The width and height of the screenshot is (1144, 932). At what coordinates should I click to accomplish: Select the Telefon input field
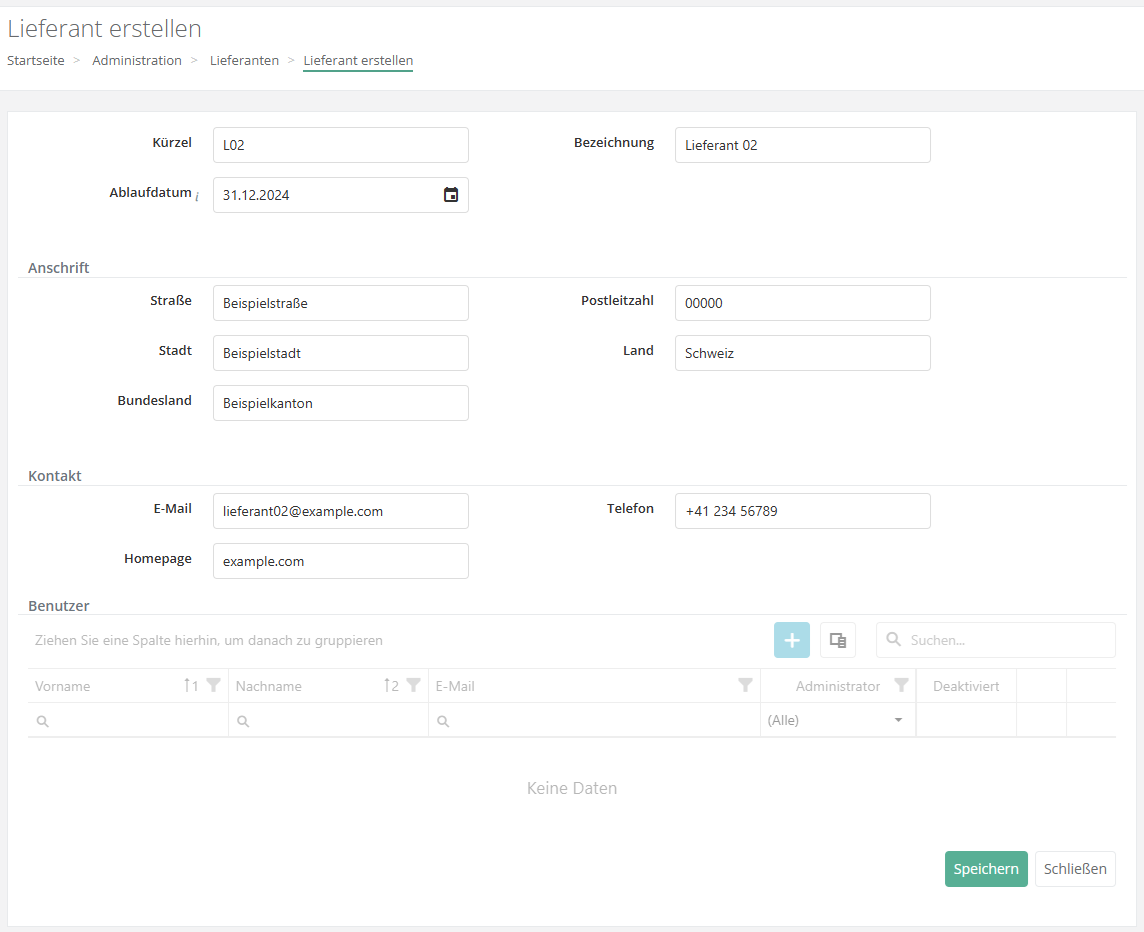pos(802,511)
